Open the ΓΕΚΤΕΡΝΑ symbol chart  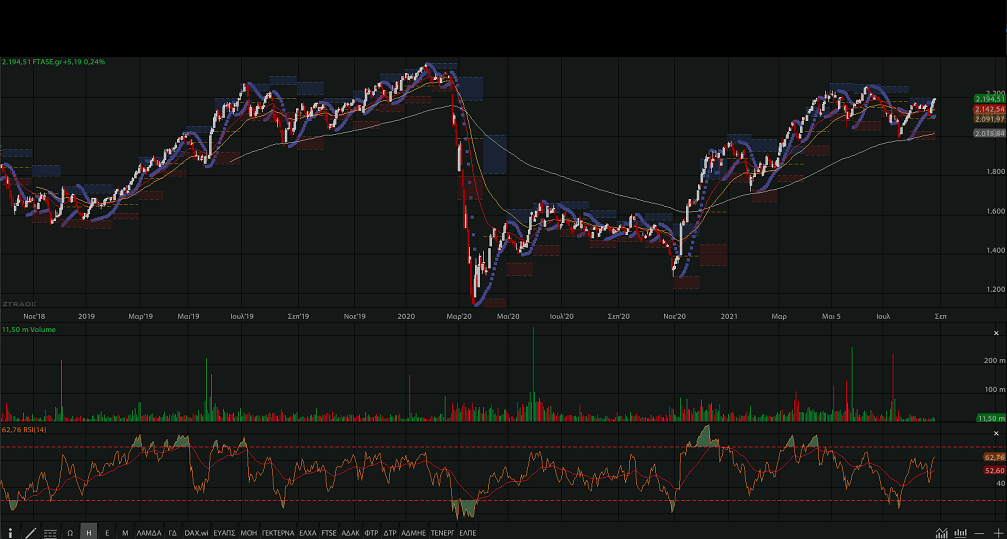(277, 533)
